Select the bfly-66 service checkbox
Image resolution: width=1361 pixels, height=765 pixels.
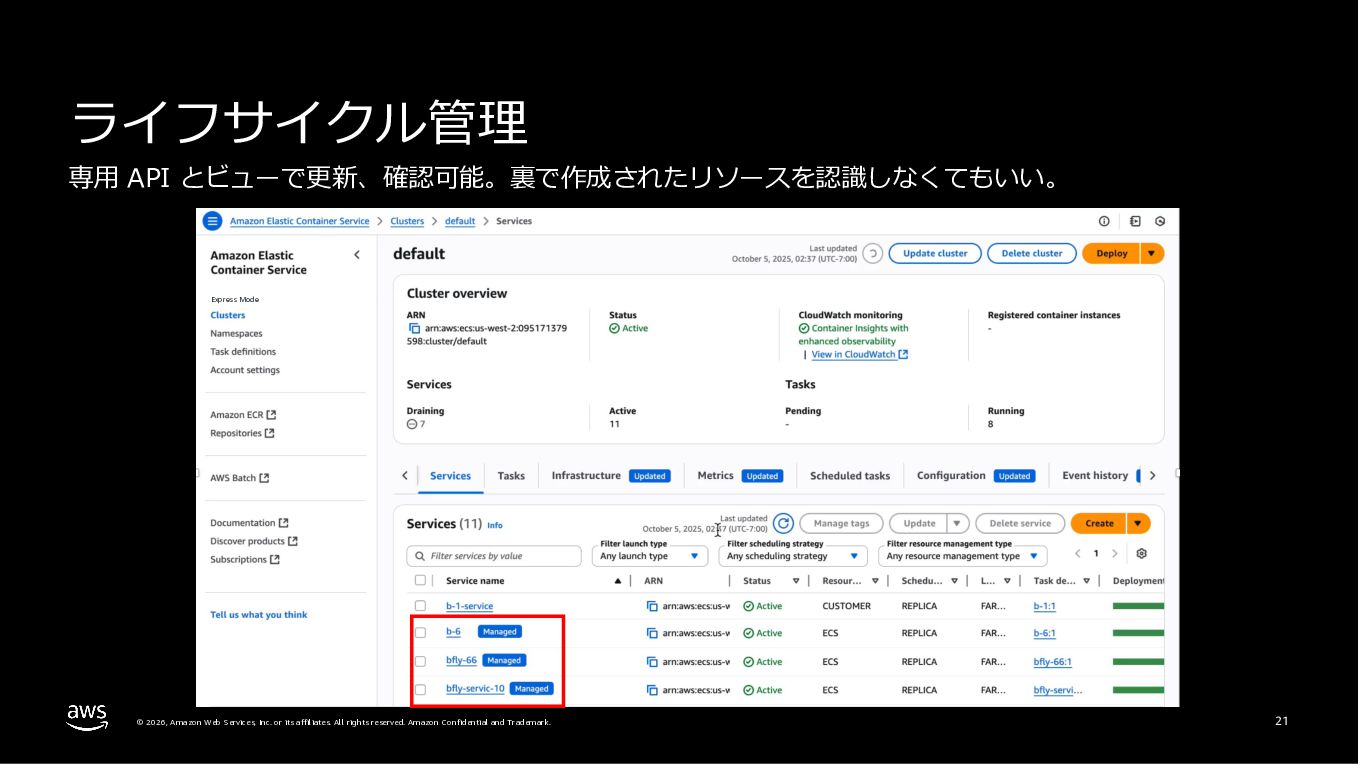[420, 662]
